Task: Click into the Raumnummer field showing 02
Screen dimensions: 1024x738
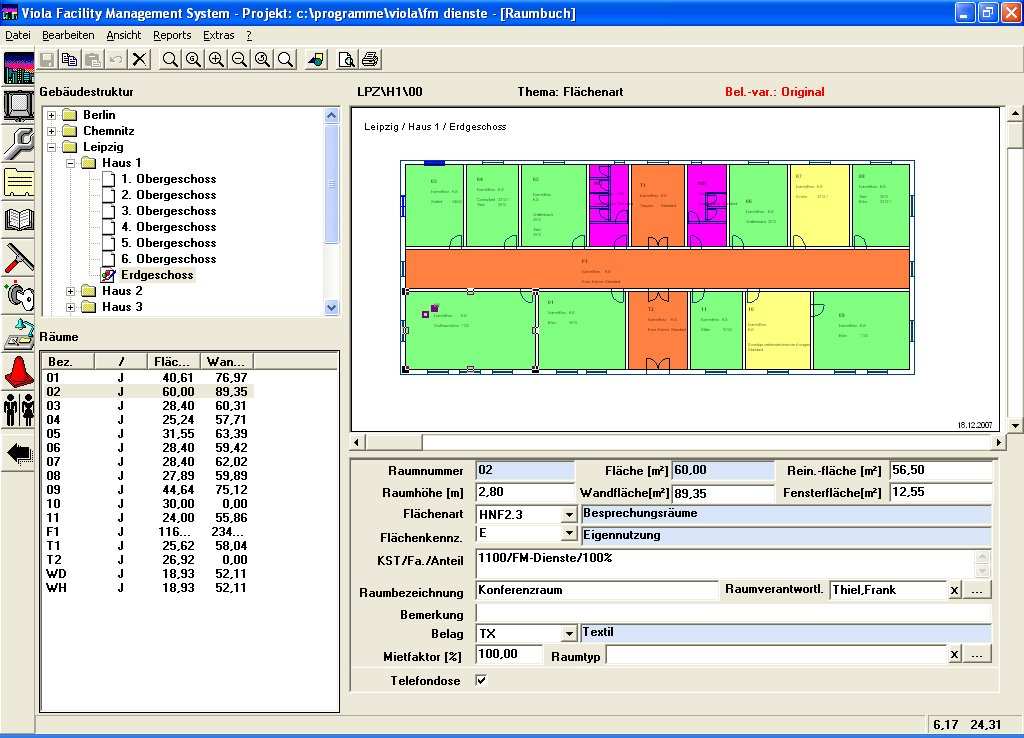Action: pyautogui.click(x=525, y=470)
